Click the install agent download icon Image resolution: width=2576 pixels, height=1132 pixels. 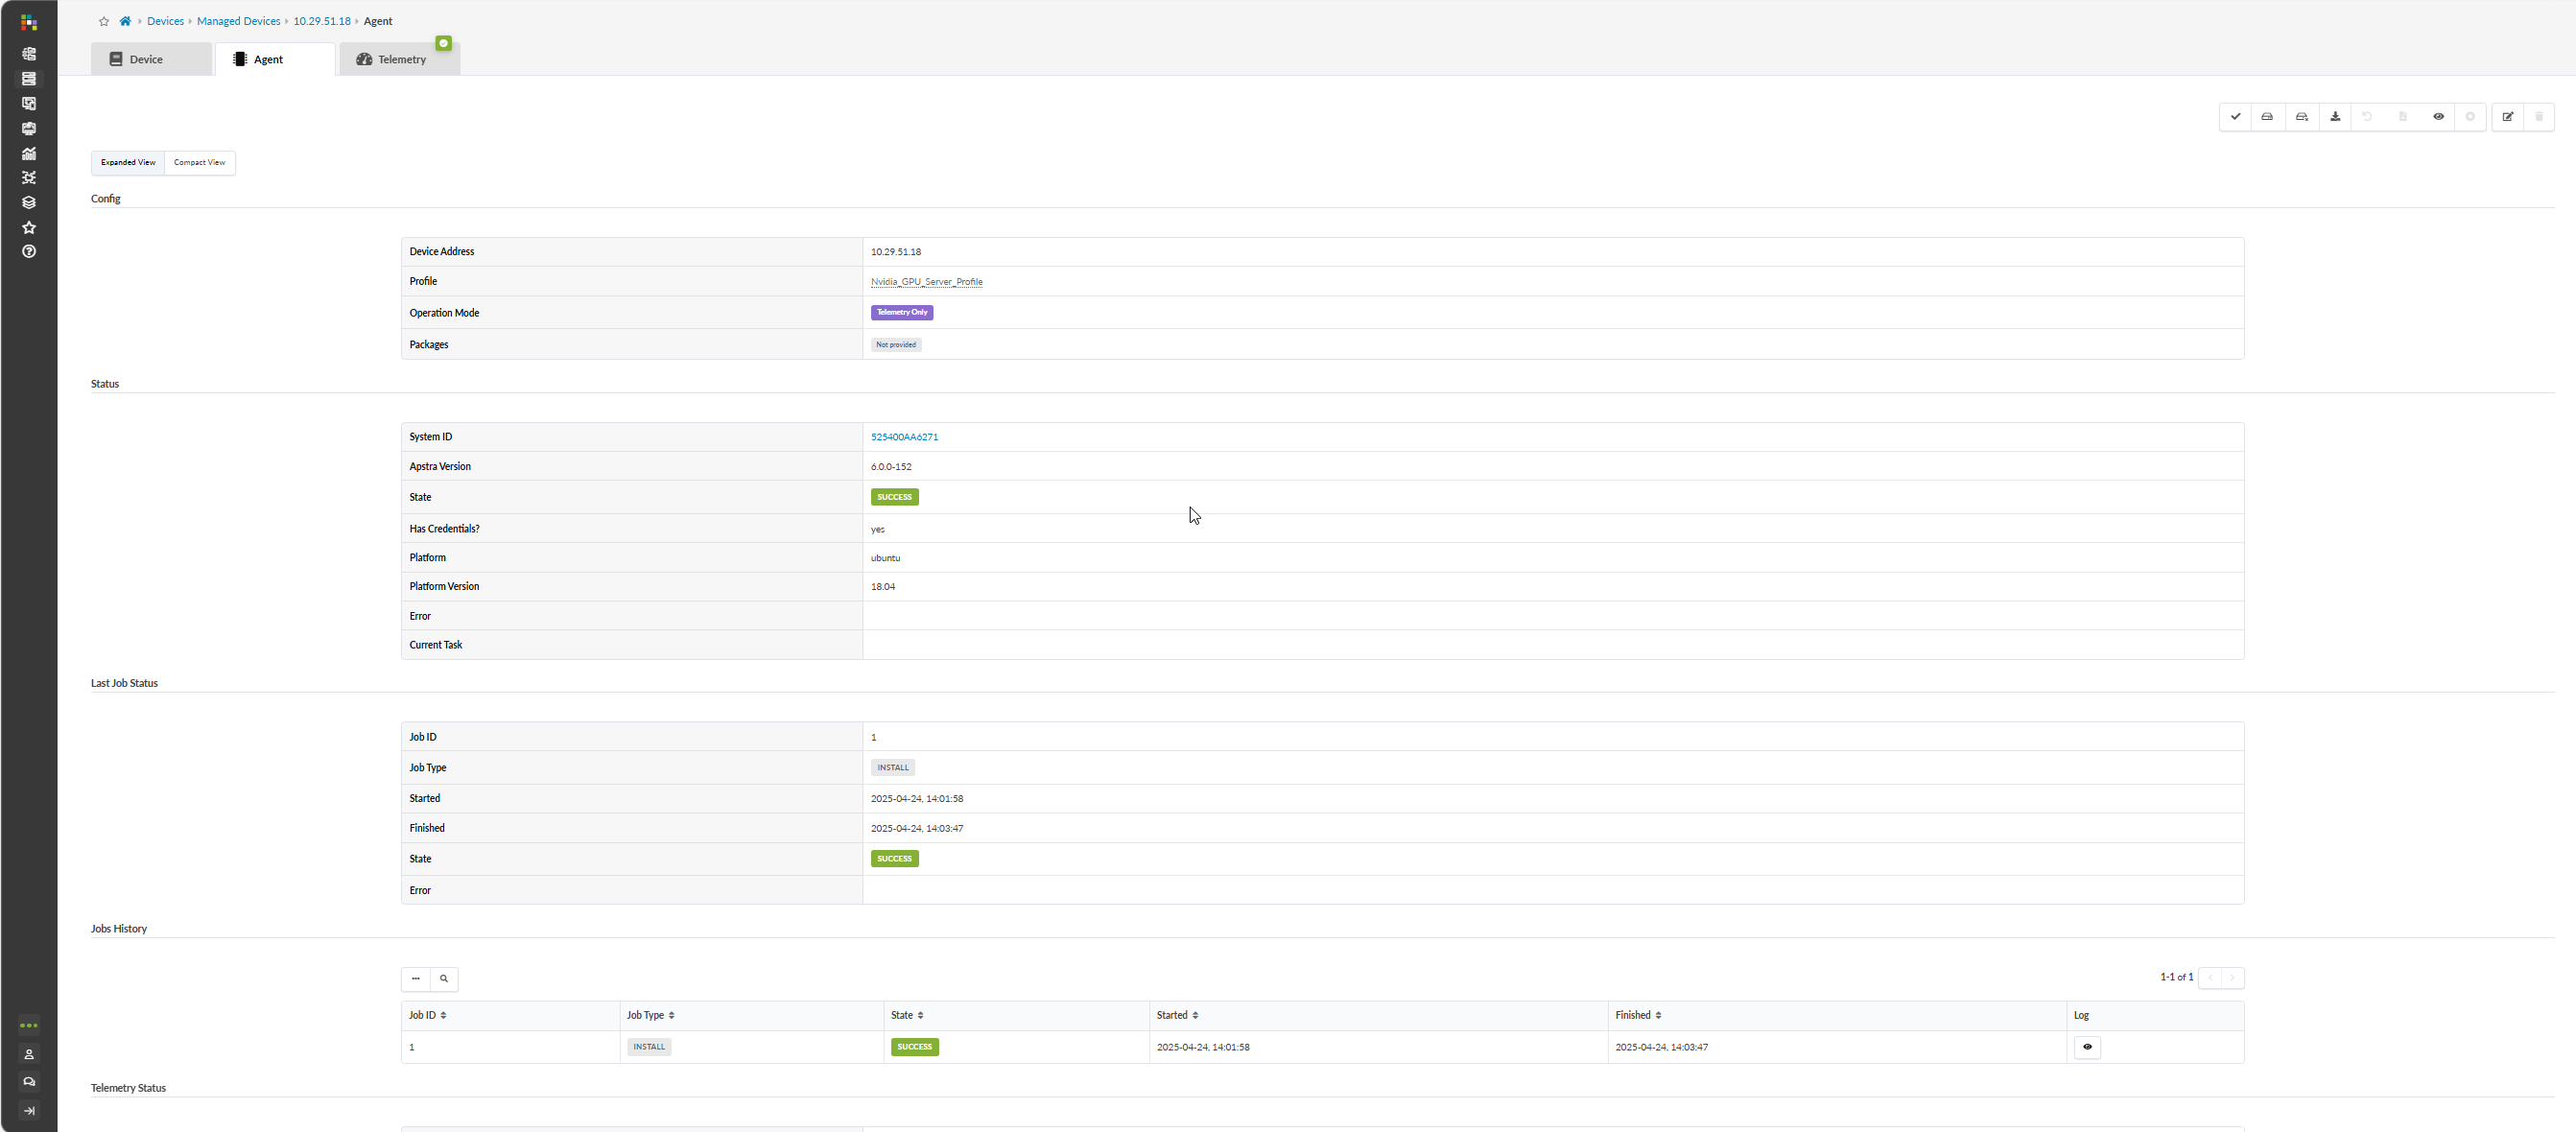2335,117
